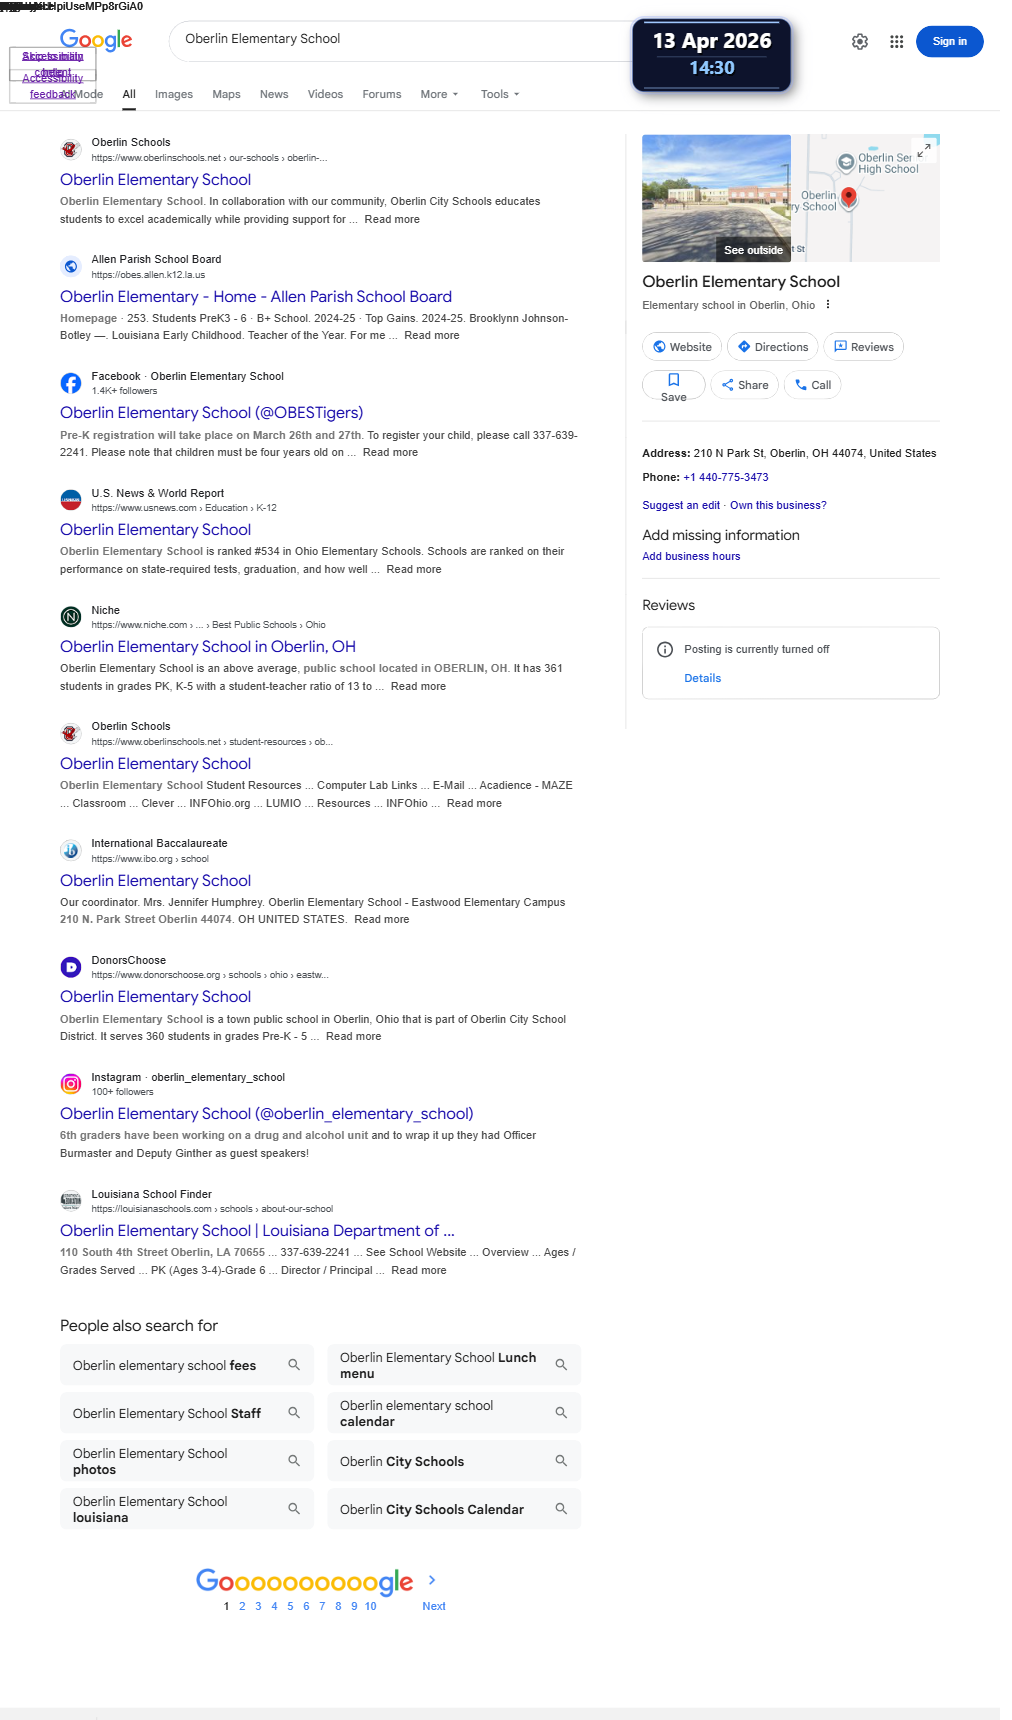Switch to the Videos tab
The height and width of the screenshot is (1720, 1012).
pyautogui.click(x=325, y=94)
